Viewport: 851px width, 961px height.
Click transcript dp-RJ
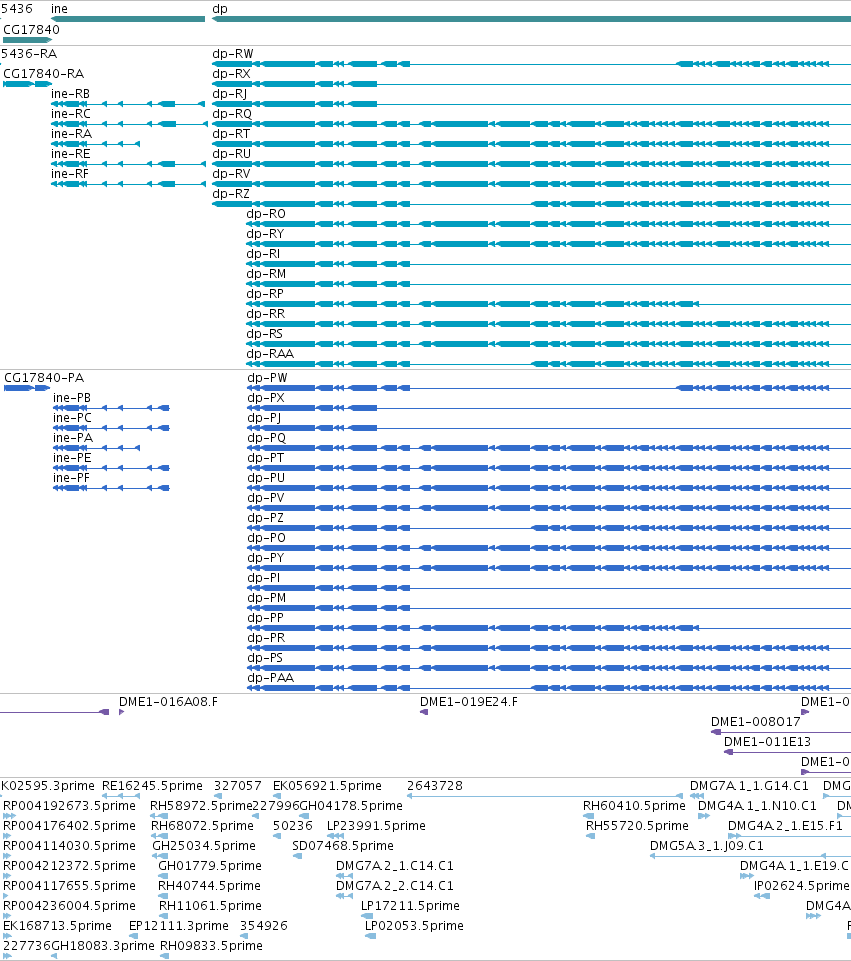click(230, 94)
